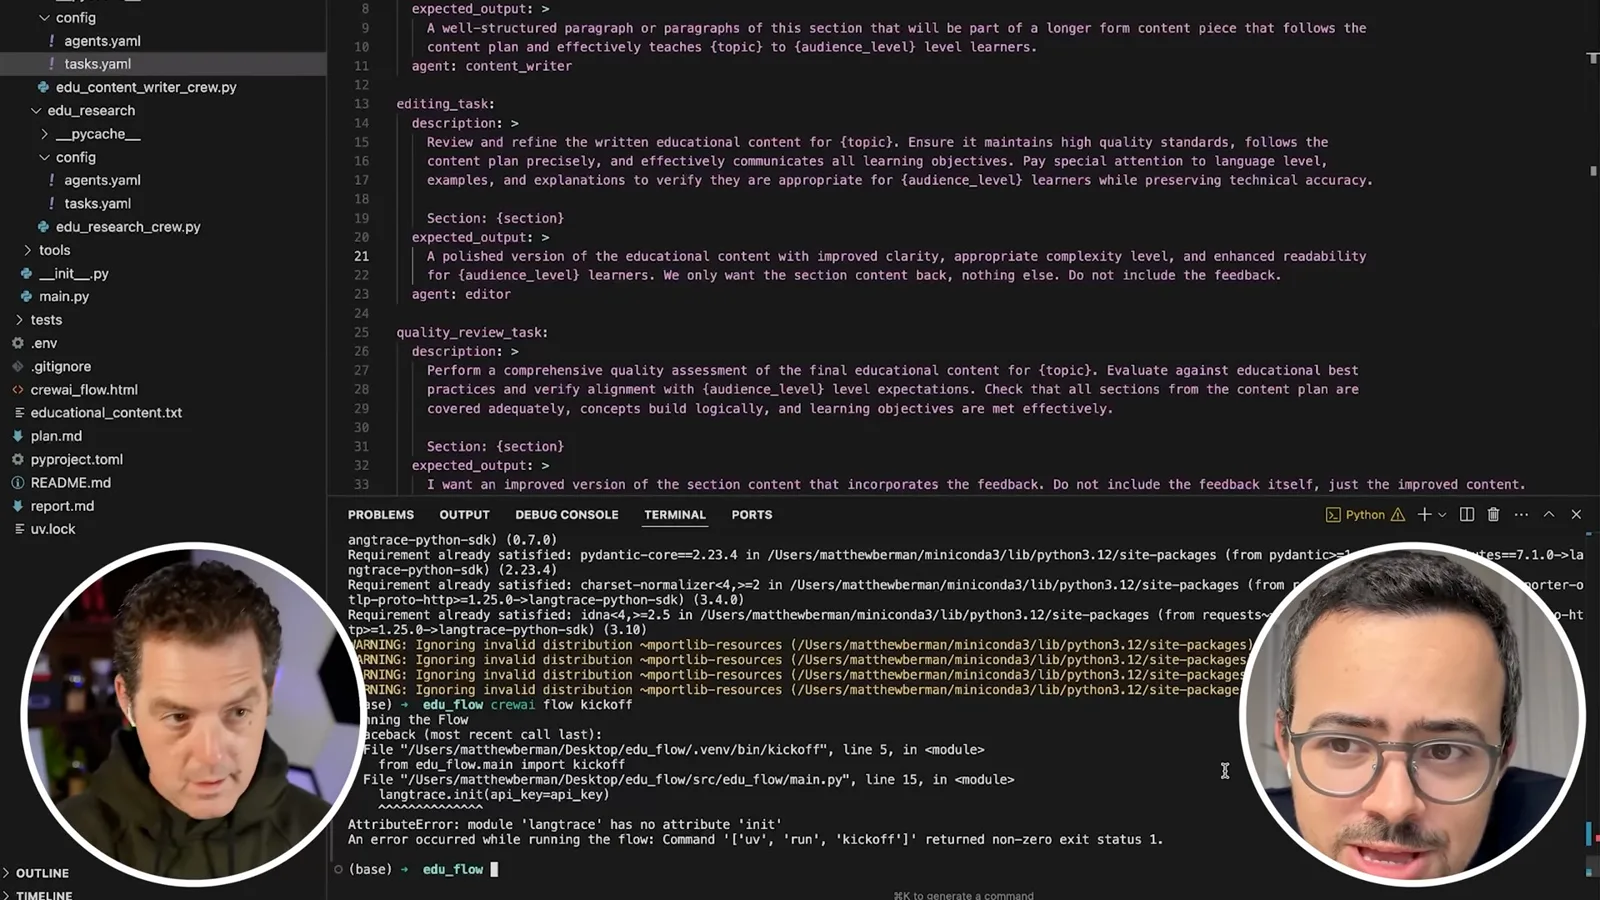Switch to the OUTPUT tab
The image size is (1600, 900).
point(465,515)
